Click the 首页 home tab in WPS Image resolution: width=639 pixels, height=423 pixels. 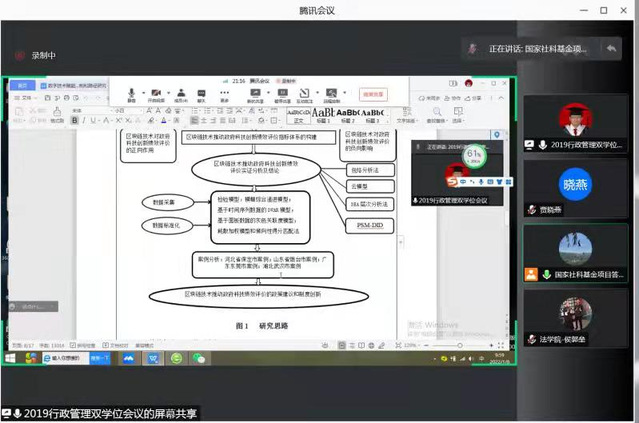pyautogui.click(x=22, y=86)
